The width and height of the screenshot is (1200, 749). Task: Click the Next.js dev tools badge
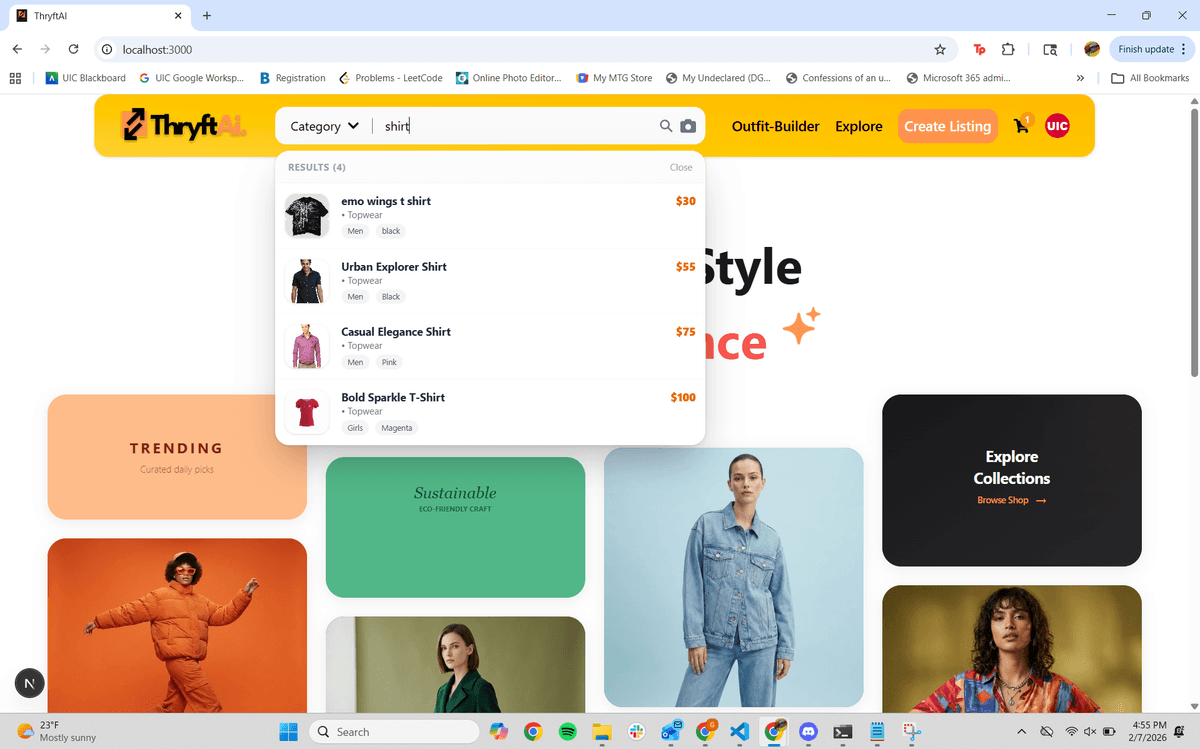coord(30,684)
